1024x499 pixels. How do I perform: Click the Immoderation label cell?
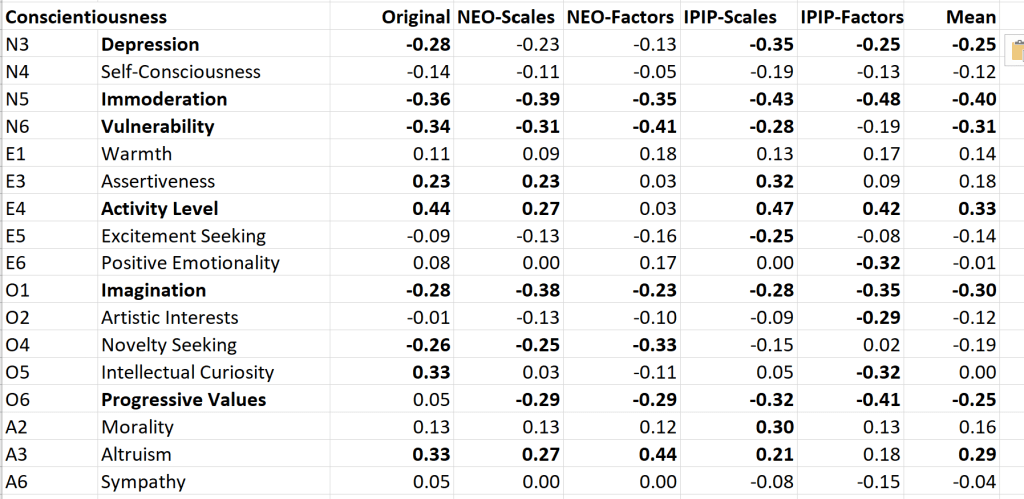pos(164,99)
